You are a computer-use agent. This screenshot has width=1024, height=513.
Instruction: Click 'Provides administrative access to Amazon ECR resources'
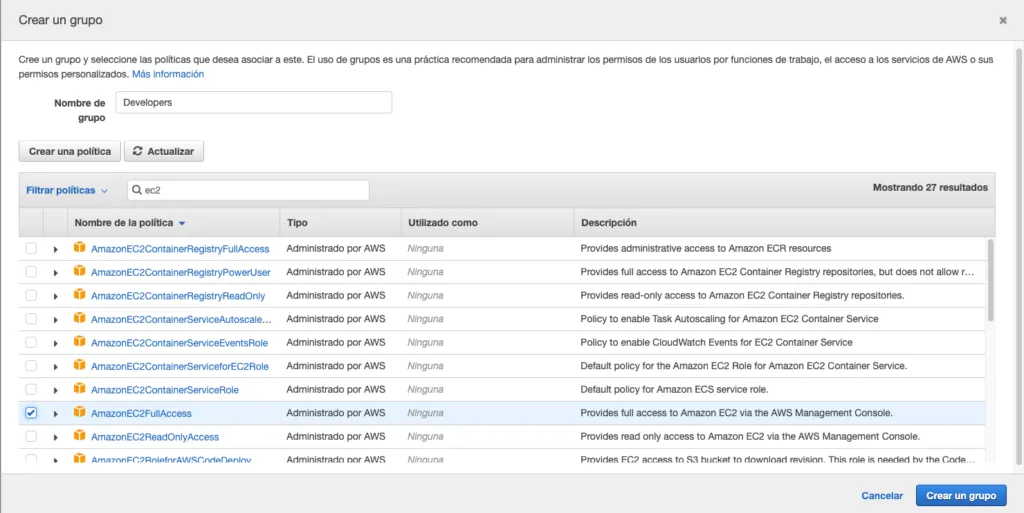pos(705,249)
